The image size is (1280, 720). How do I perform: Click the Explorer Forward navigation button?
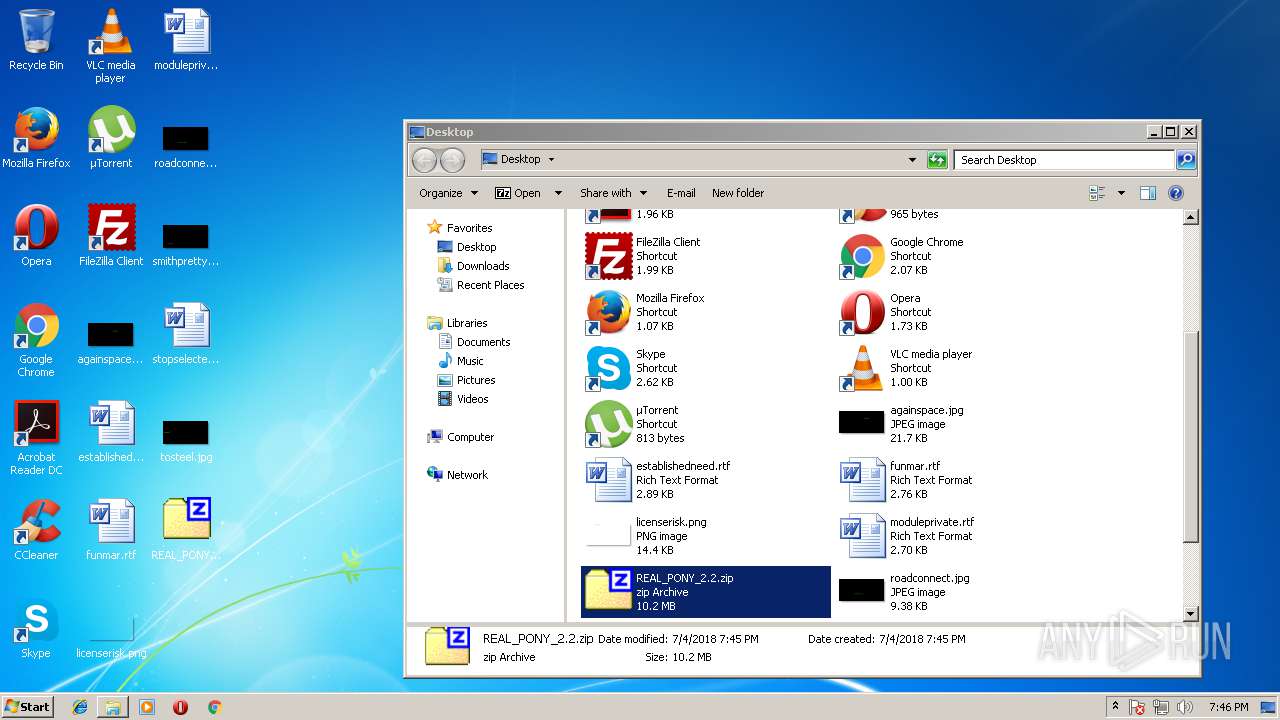click(452, 160)
